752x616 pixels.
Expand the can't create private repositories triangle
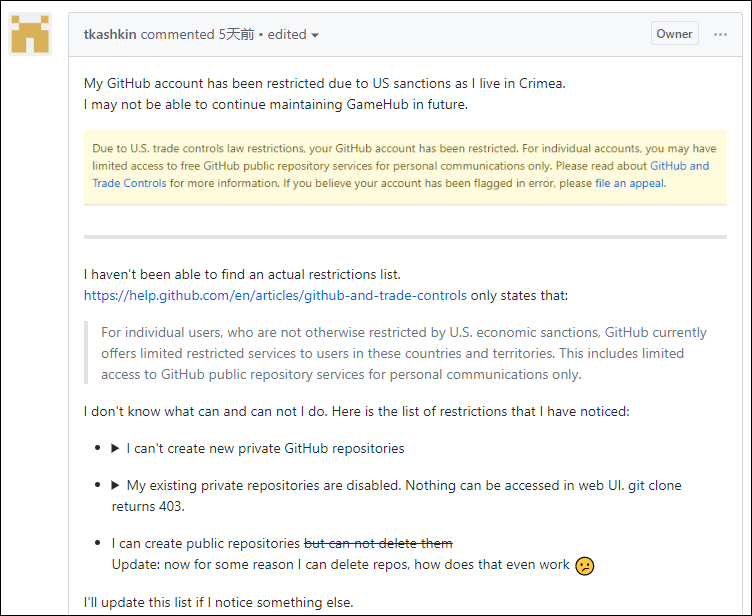pyautogui.click(x=116, y=448)
